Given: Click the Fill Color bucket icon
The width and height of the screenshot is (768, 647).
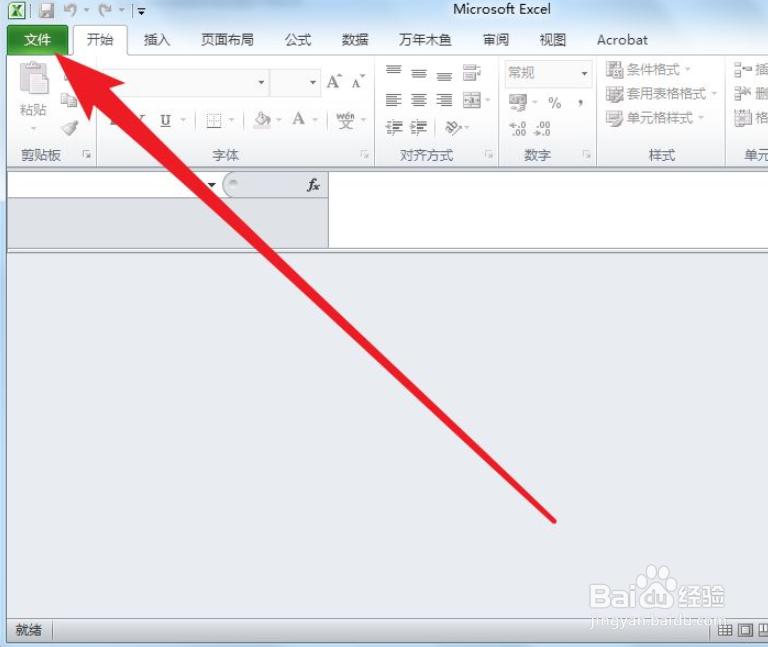Looking at the screenshot, I should coord(263,120).
